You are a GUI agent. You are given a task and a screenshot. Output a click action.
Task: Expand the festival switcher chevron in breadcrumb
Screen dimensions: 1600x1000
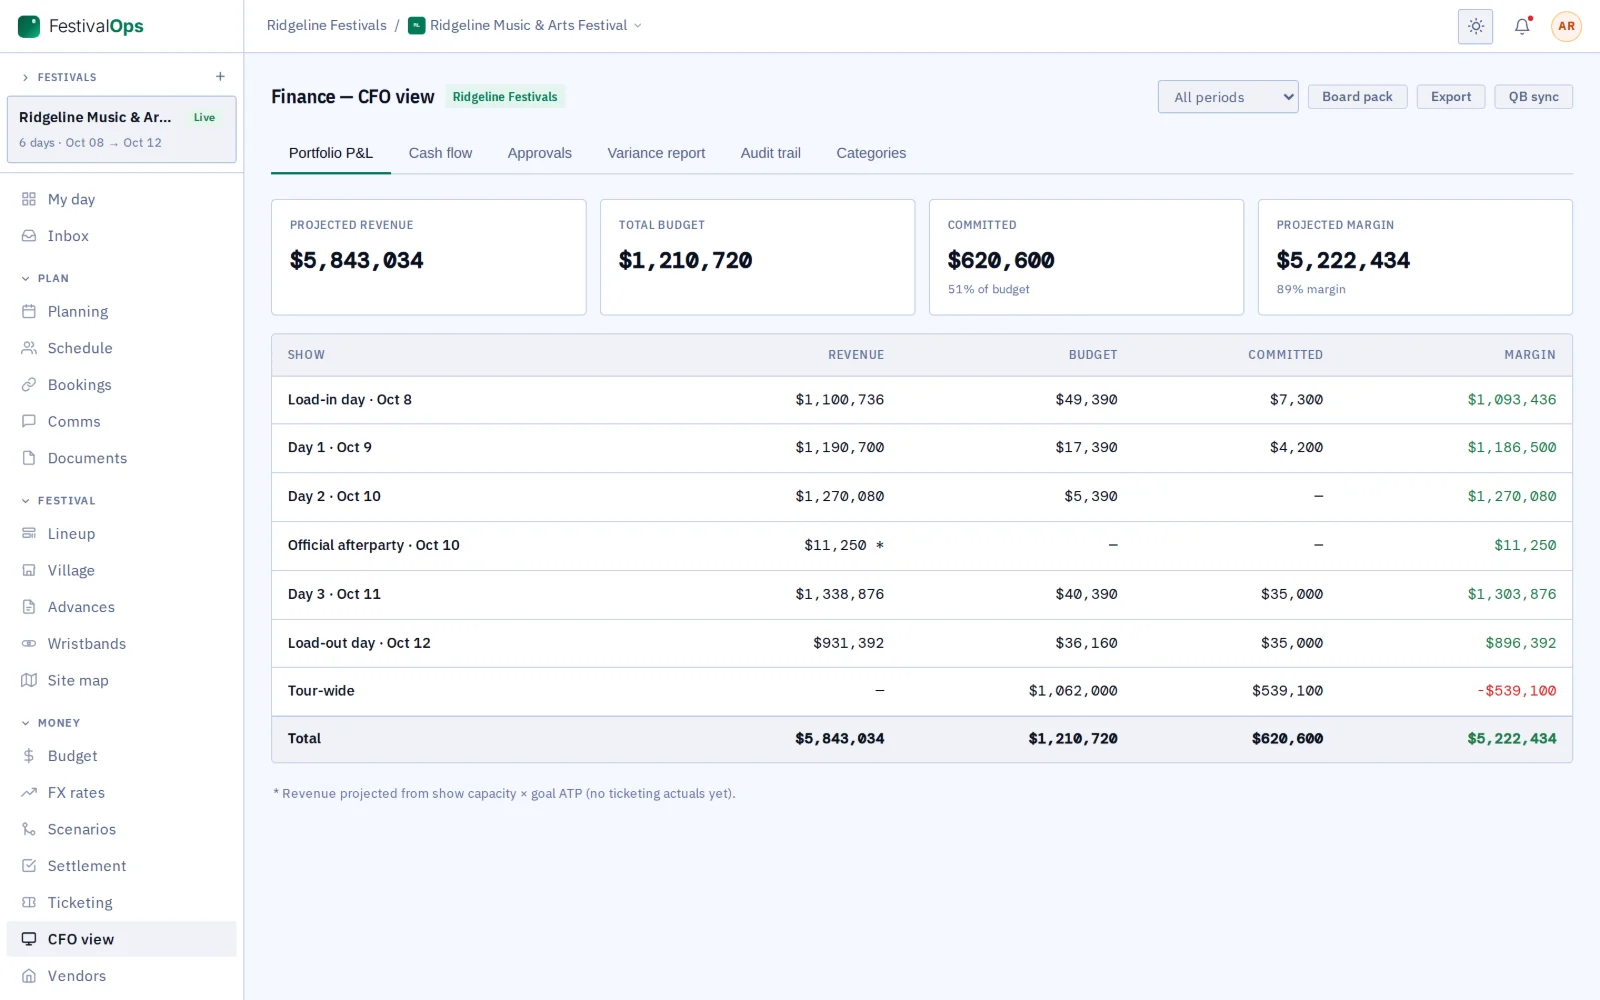point(638,26)
